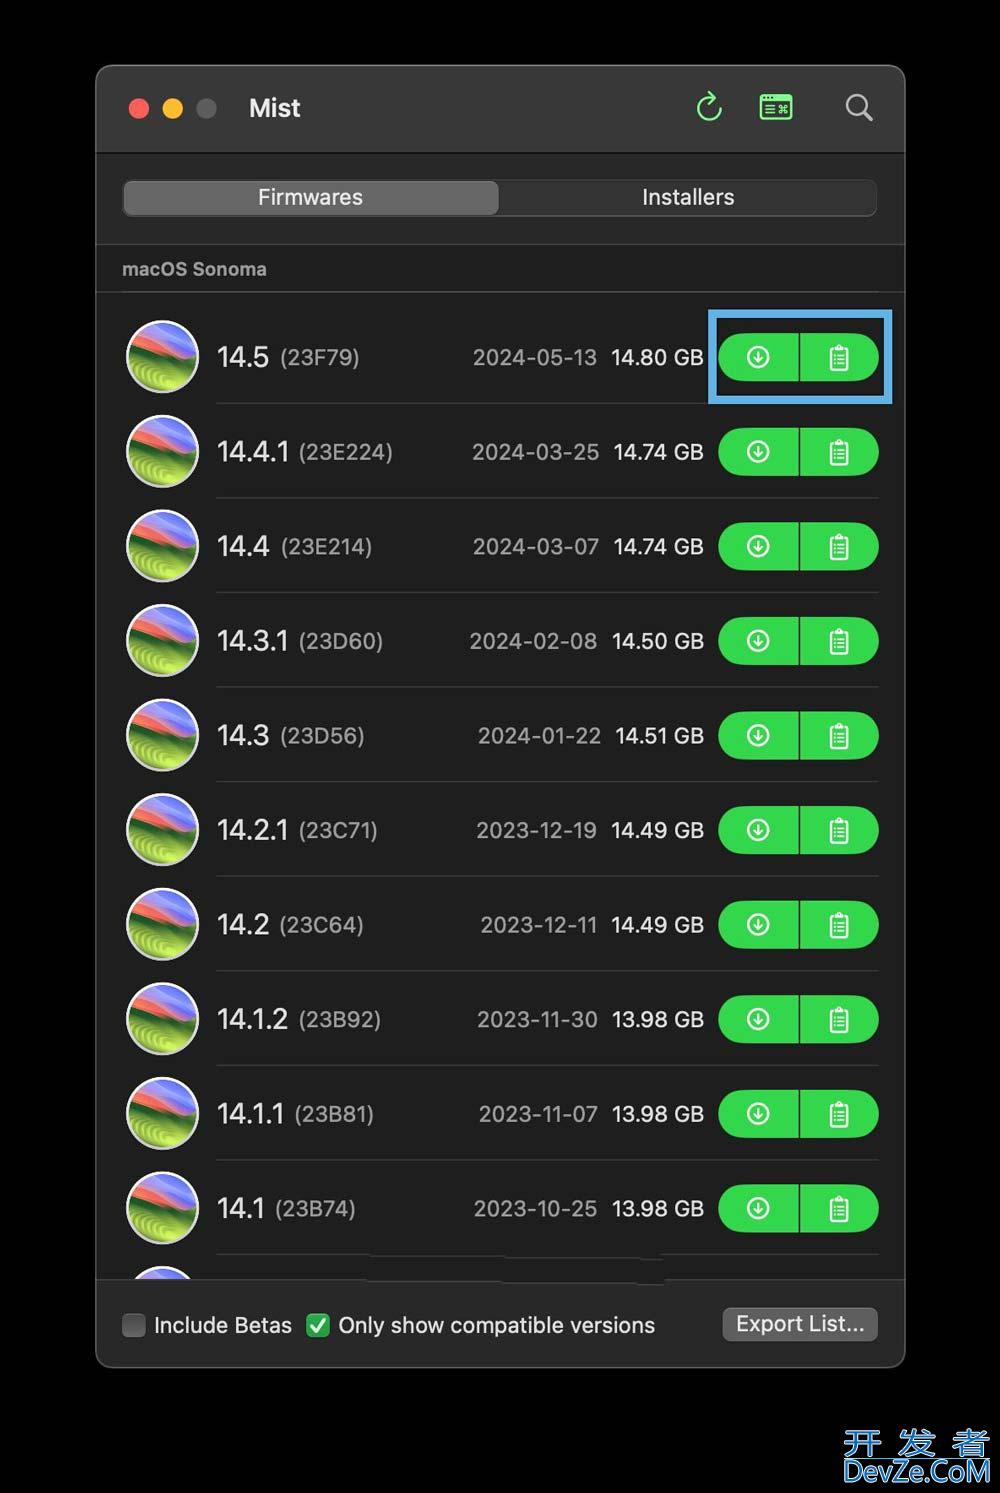Image resolution: width=1000 pixels, height=1493 pixels.
Task: Click the clipboard icon for 14.3 (23D56)
Action: coord(839,736)
